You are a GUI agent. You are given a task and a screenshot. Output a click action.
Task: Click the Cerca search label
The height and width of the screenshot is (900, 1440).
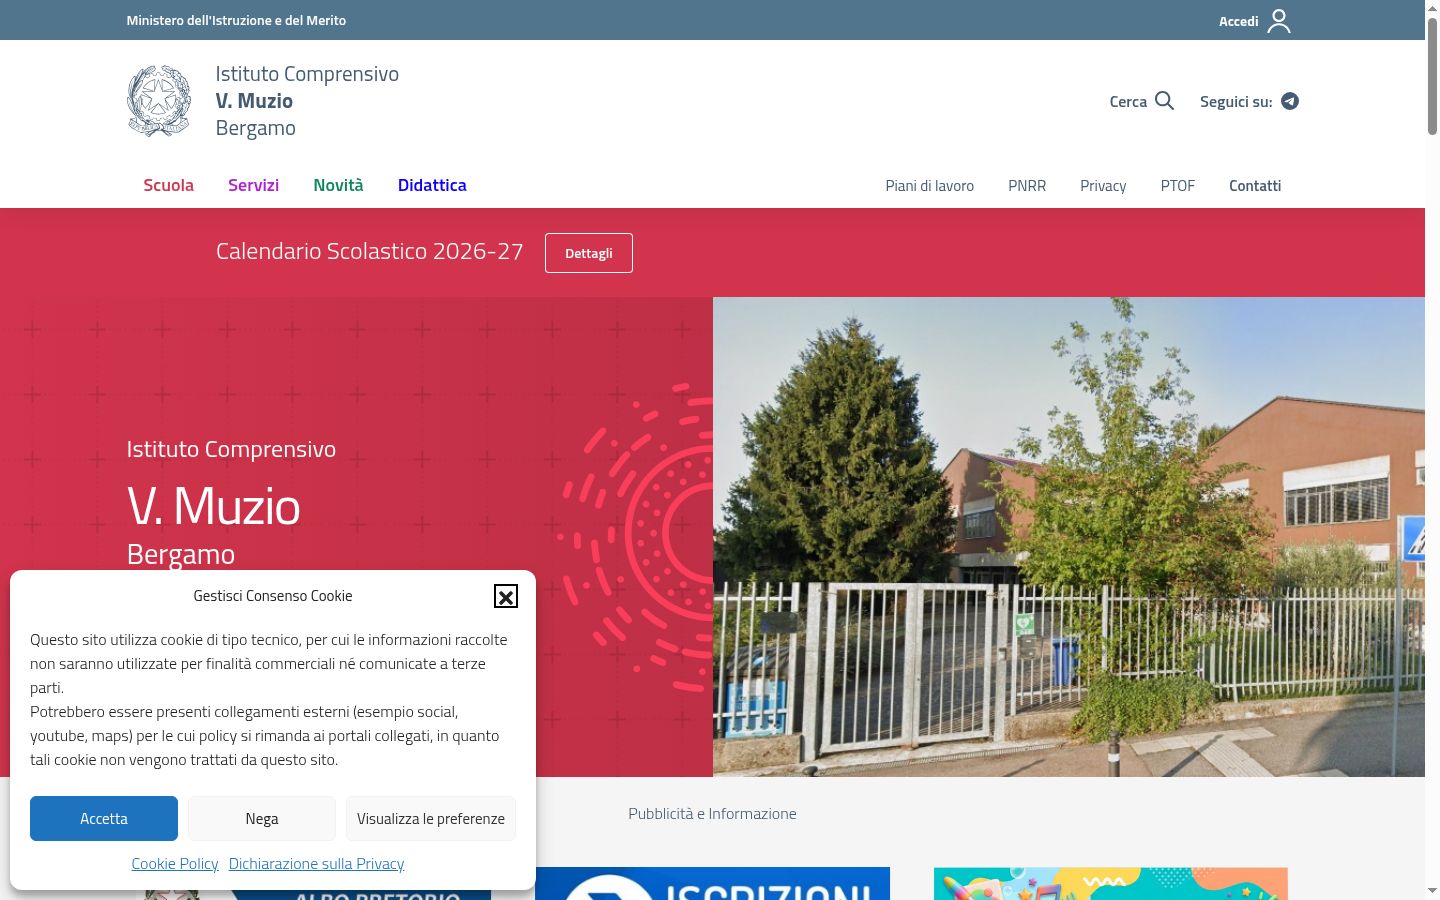[1128, 101]
